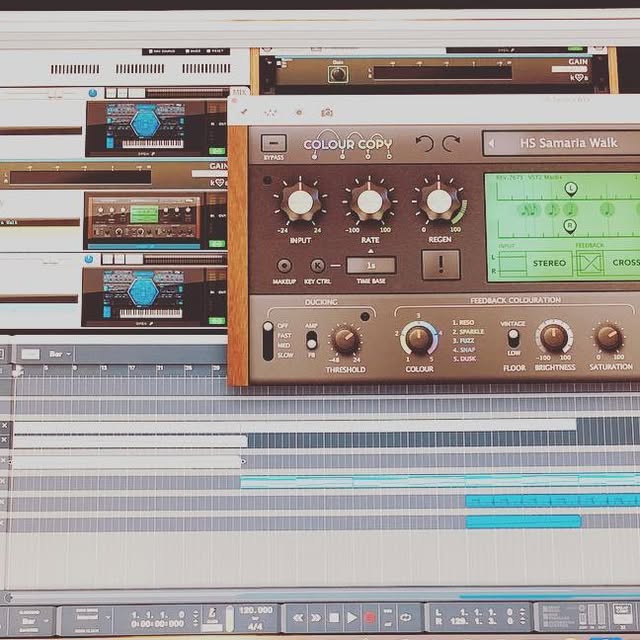Select colour type 2. Sparkle
The width and height of the screenshot is (640, 640).
point(468,331)
